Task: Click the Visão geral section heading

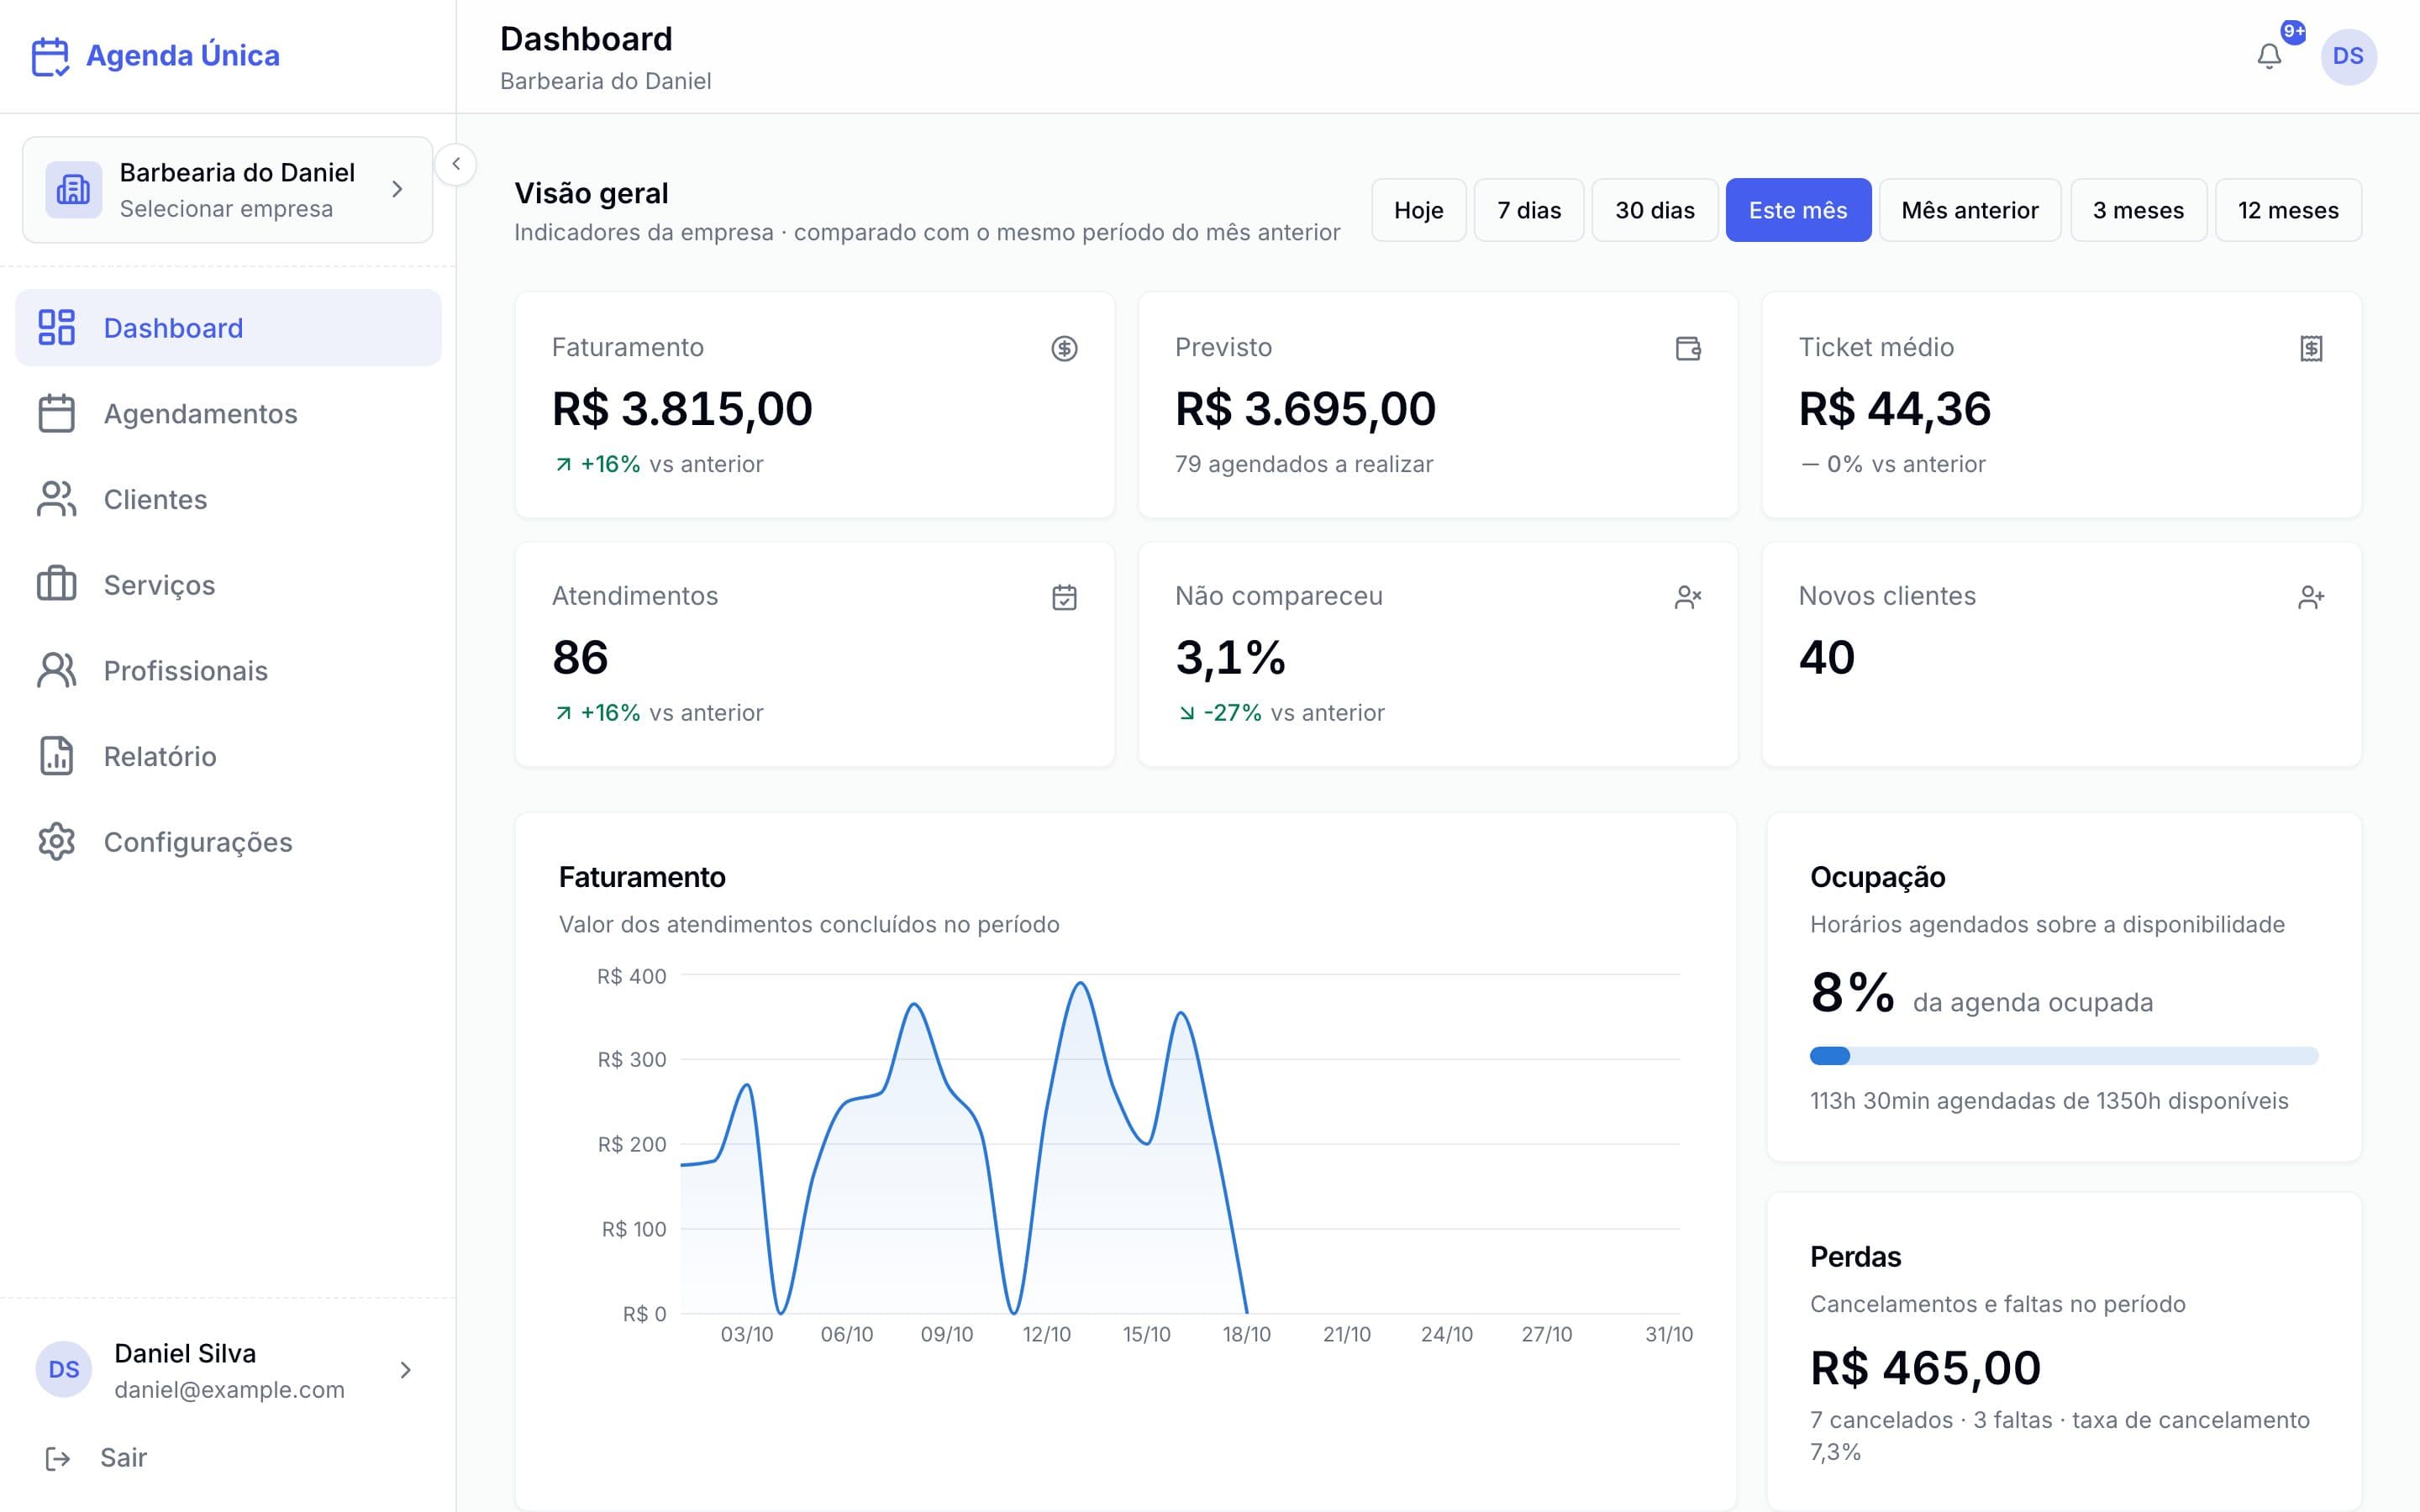Action: pyautogui.click(x=591, y=193)
